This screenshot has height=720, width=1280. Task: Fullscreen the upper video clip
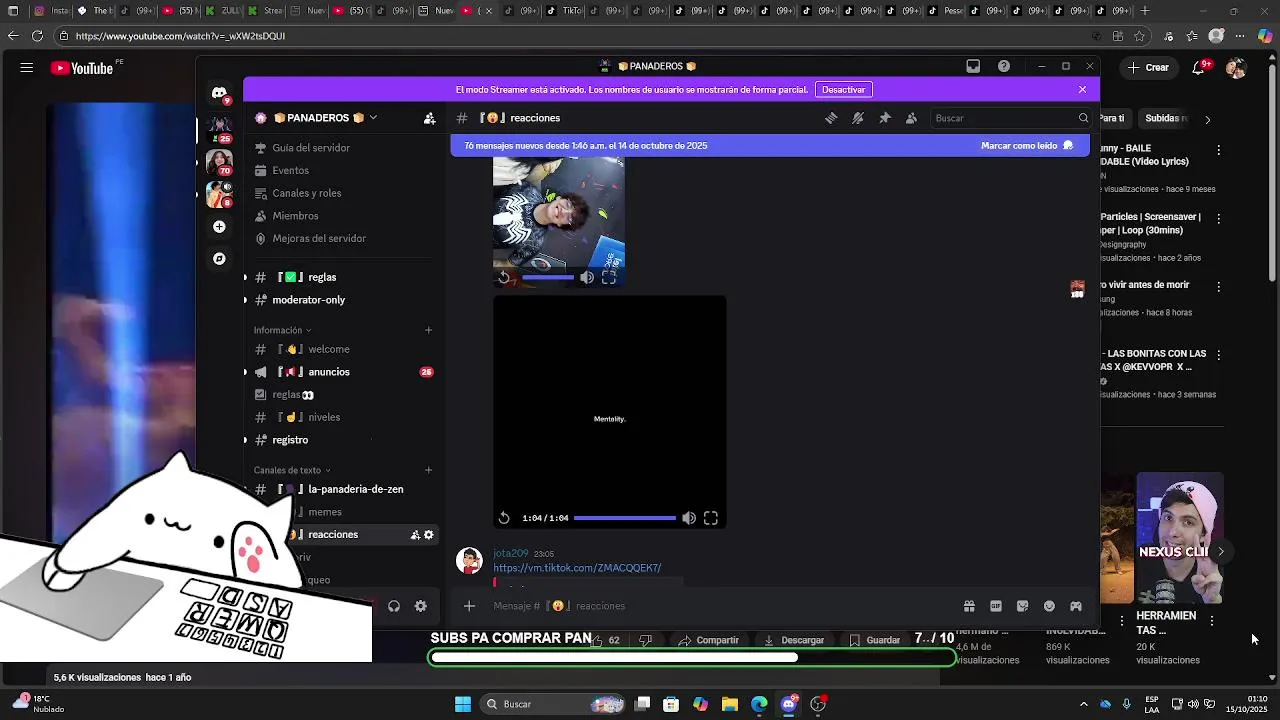[x=609, y=278]
